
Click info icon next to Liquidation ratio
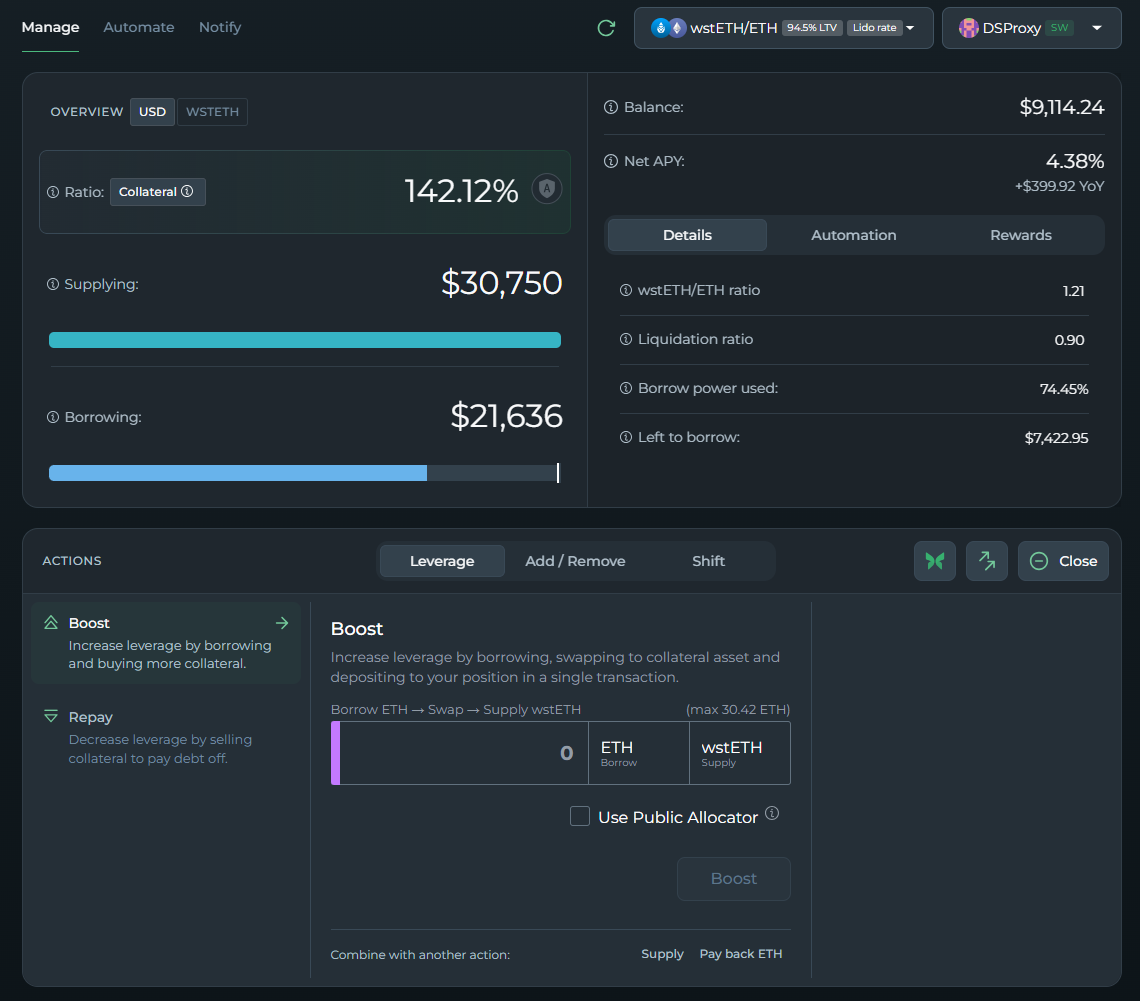point(626,340)
